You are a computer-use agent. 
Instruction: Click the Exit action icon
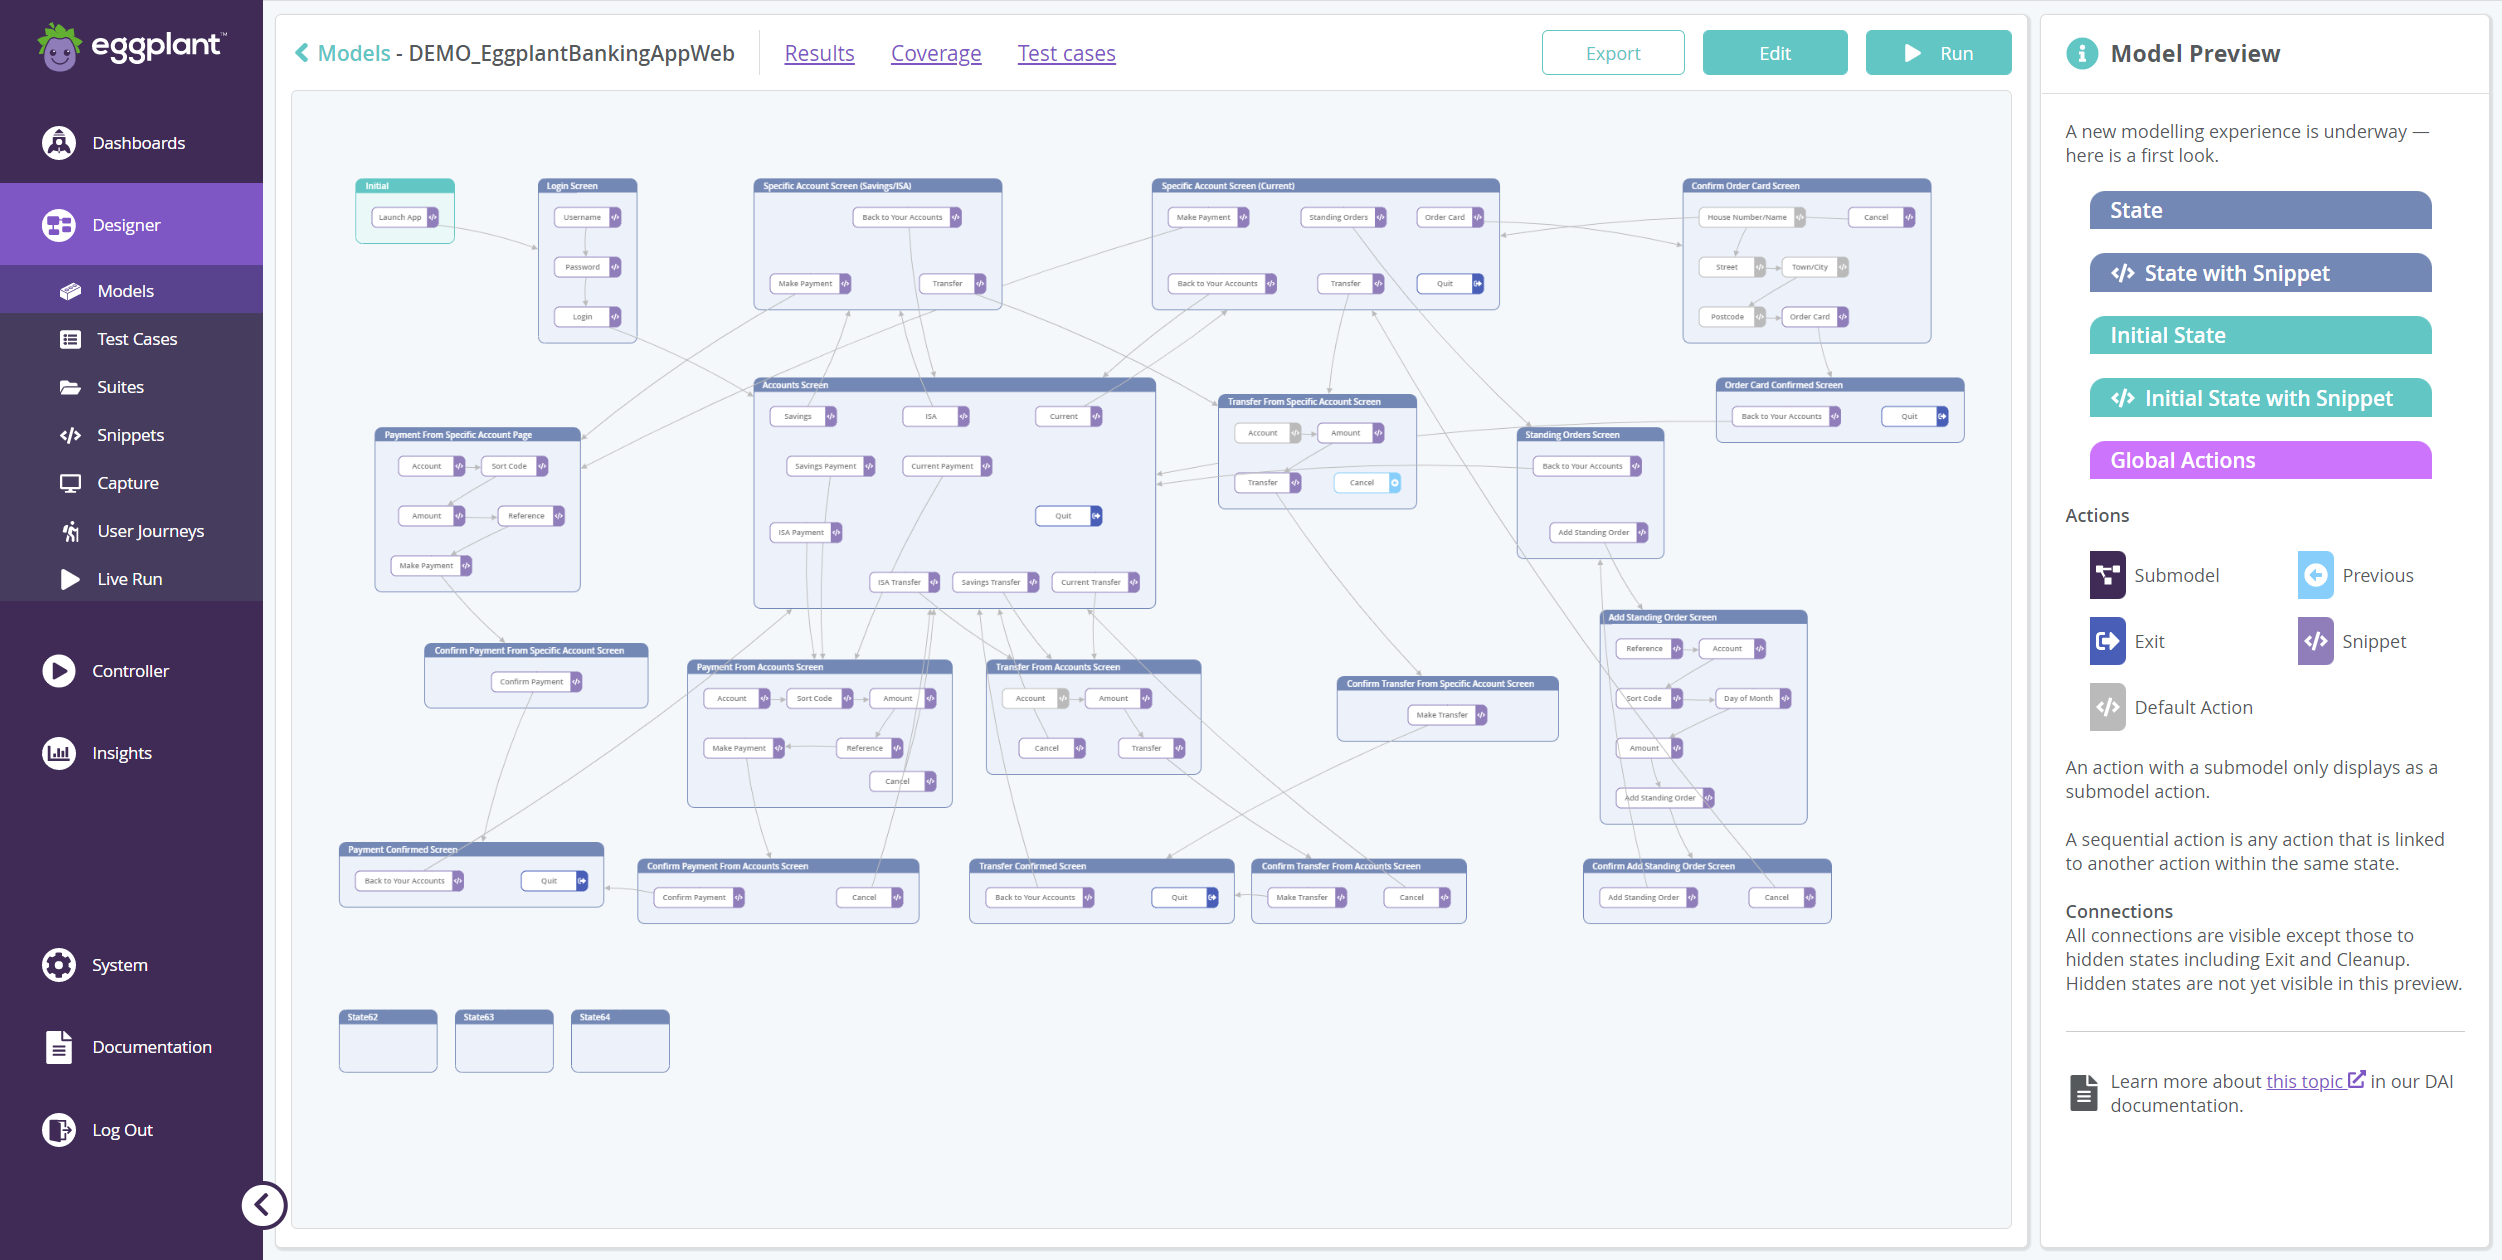pos(2108,641)
